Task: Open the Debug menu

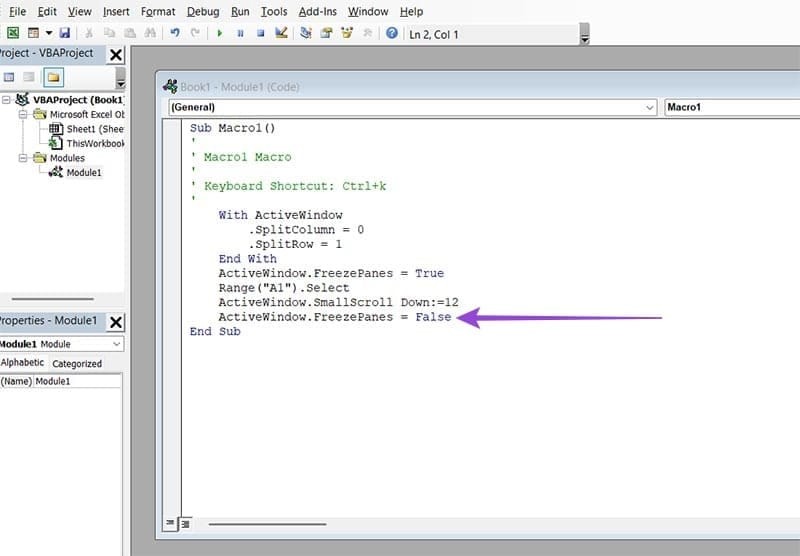Action: [x=203, y=11]
